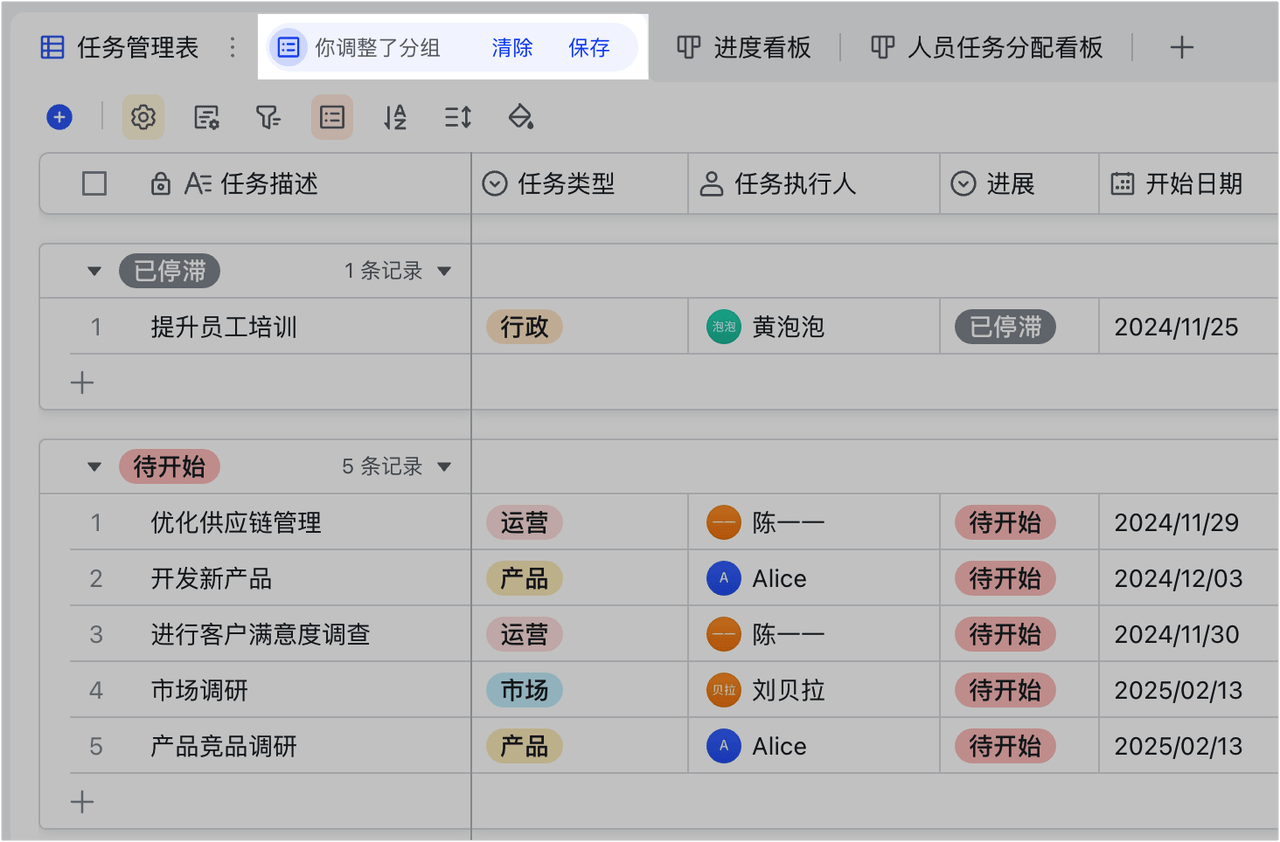This screenshot has width=1280, height=842.
Task: Collapse the 已停滞 group
Action: coord(94,271)
